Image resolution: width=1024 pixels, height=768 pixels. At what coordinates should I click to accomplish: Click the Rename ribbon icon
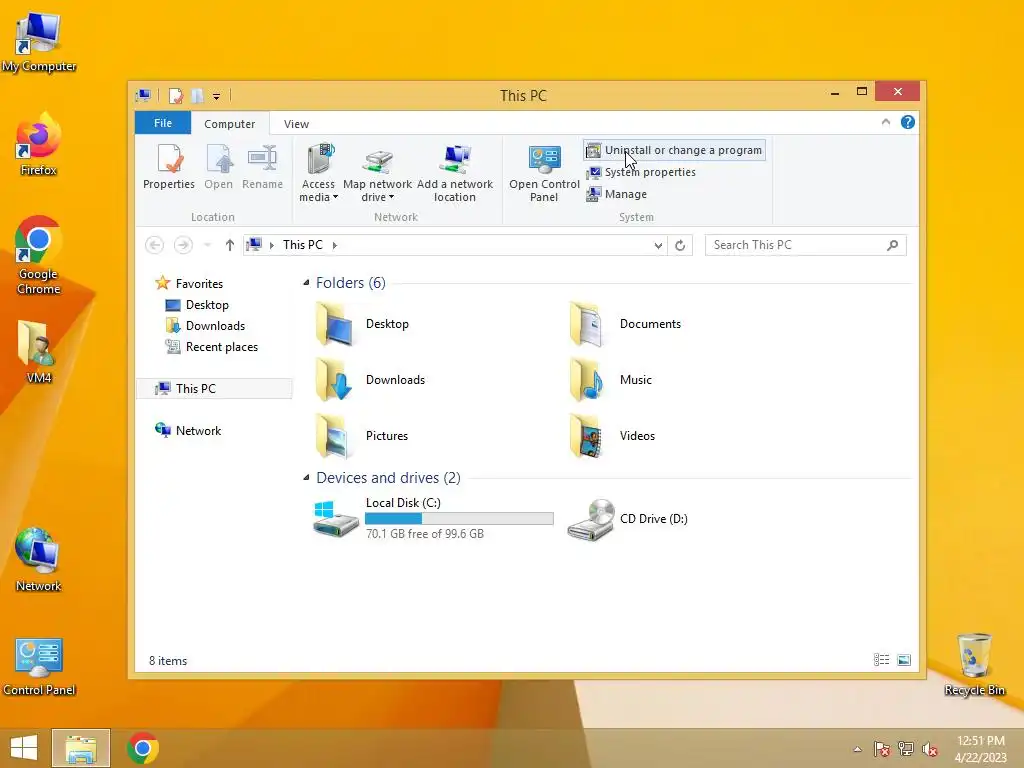262,167
